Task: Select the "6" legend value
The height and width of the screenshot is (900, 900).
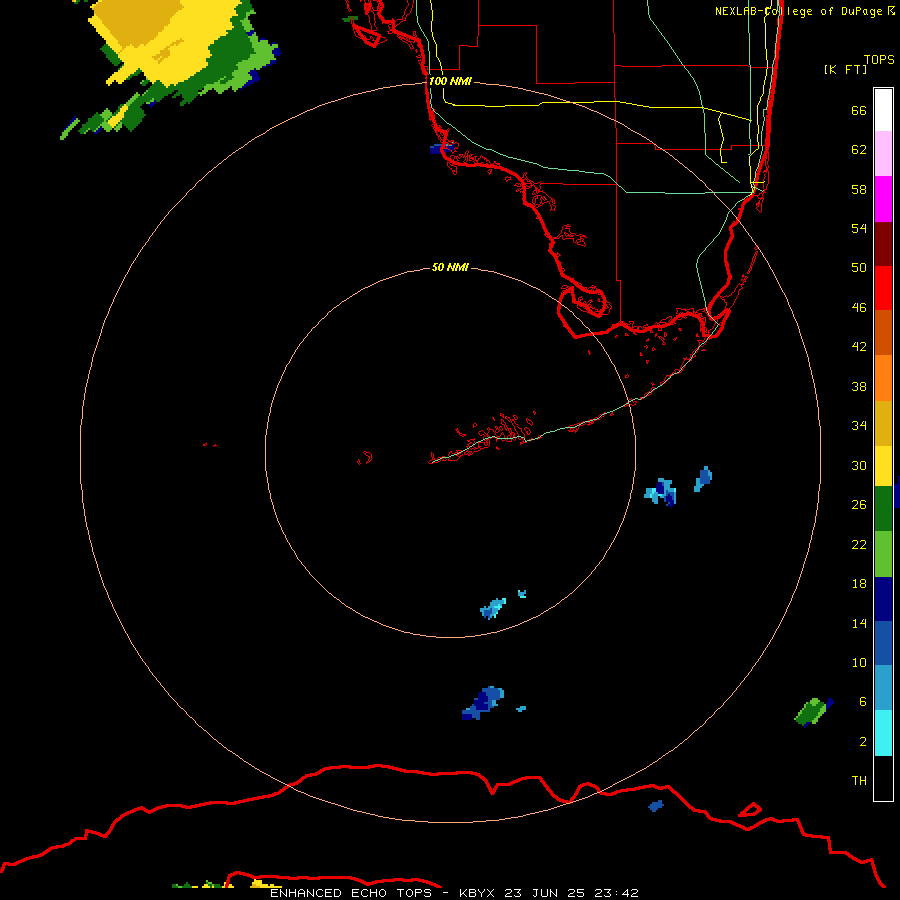Action: pos(863,702)
